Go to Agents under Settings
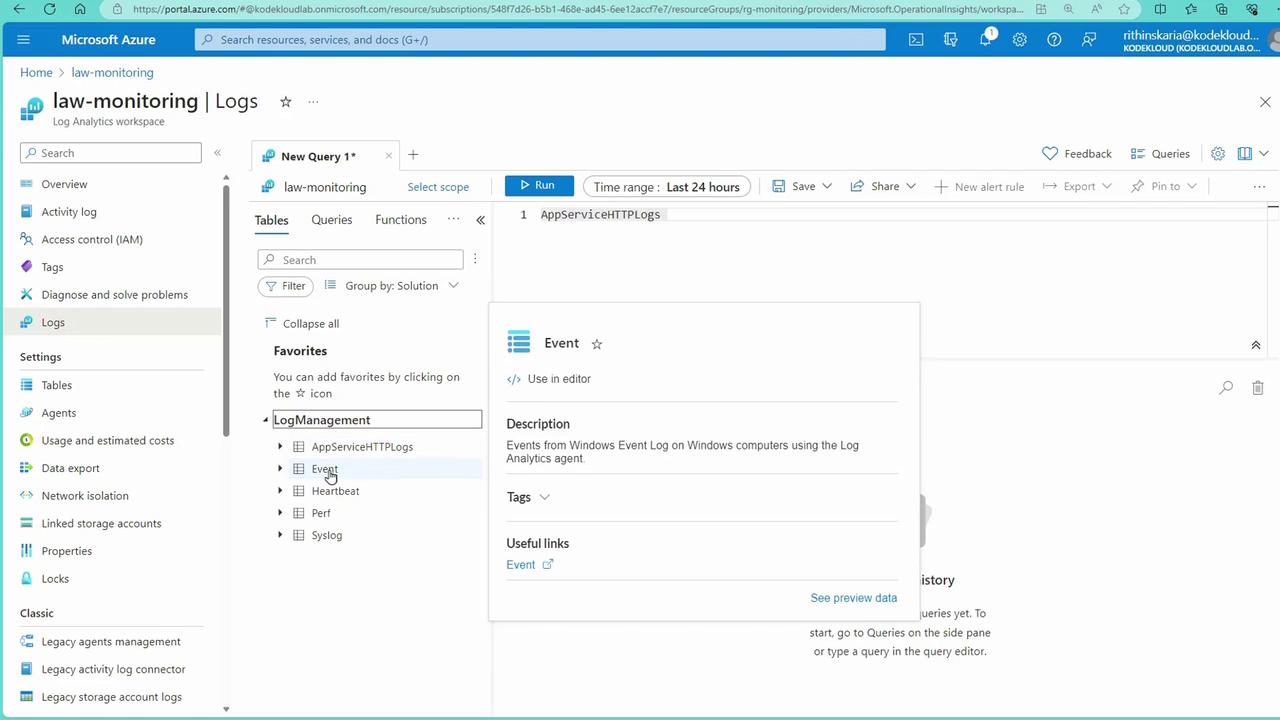The height and width of the screenshot is (720, 1280). (x=59, y=413)
